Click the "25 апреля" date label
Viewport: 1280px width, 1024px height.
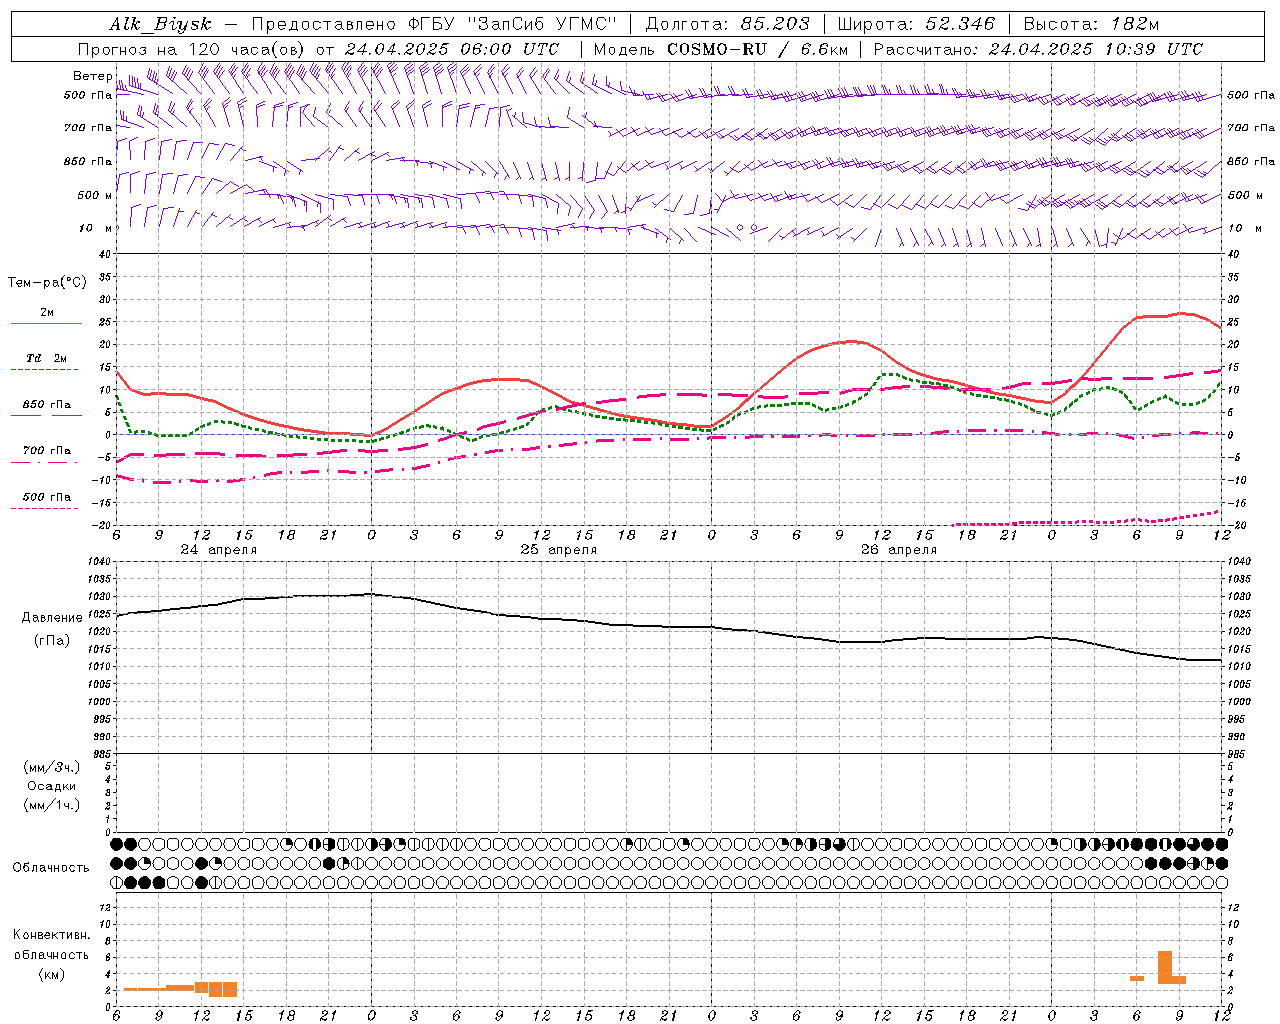(558, 550)
